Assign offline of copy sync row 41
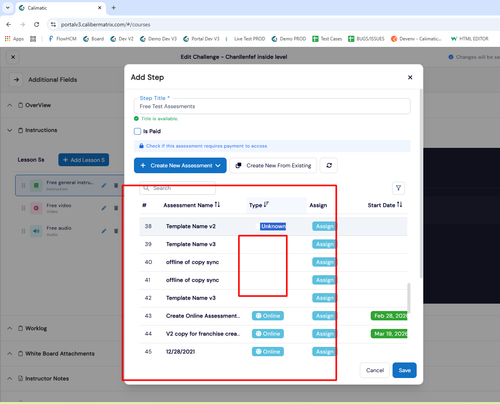This screenshot has height=404, width=500. (324, 280)
